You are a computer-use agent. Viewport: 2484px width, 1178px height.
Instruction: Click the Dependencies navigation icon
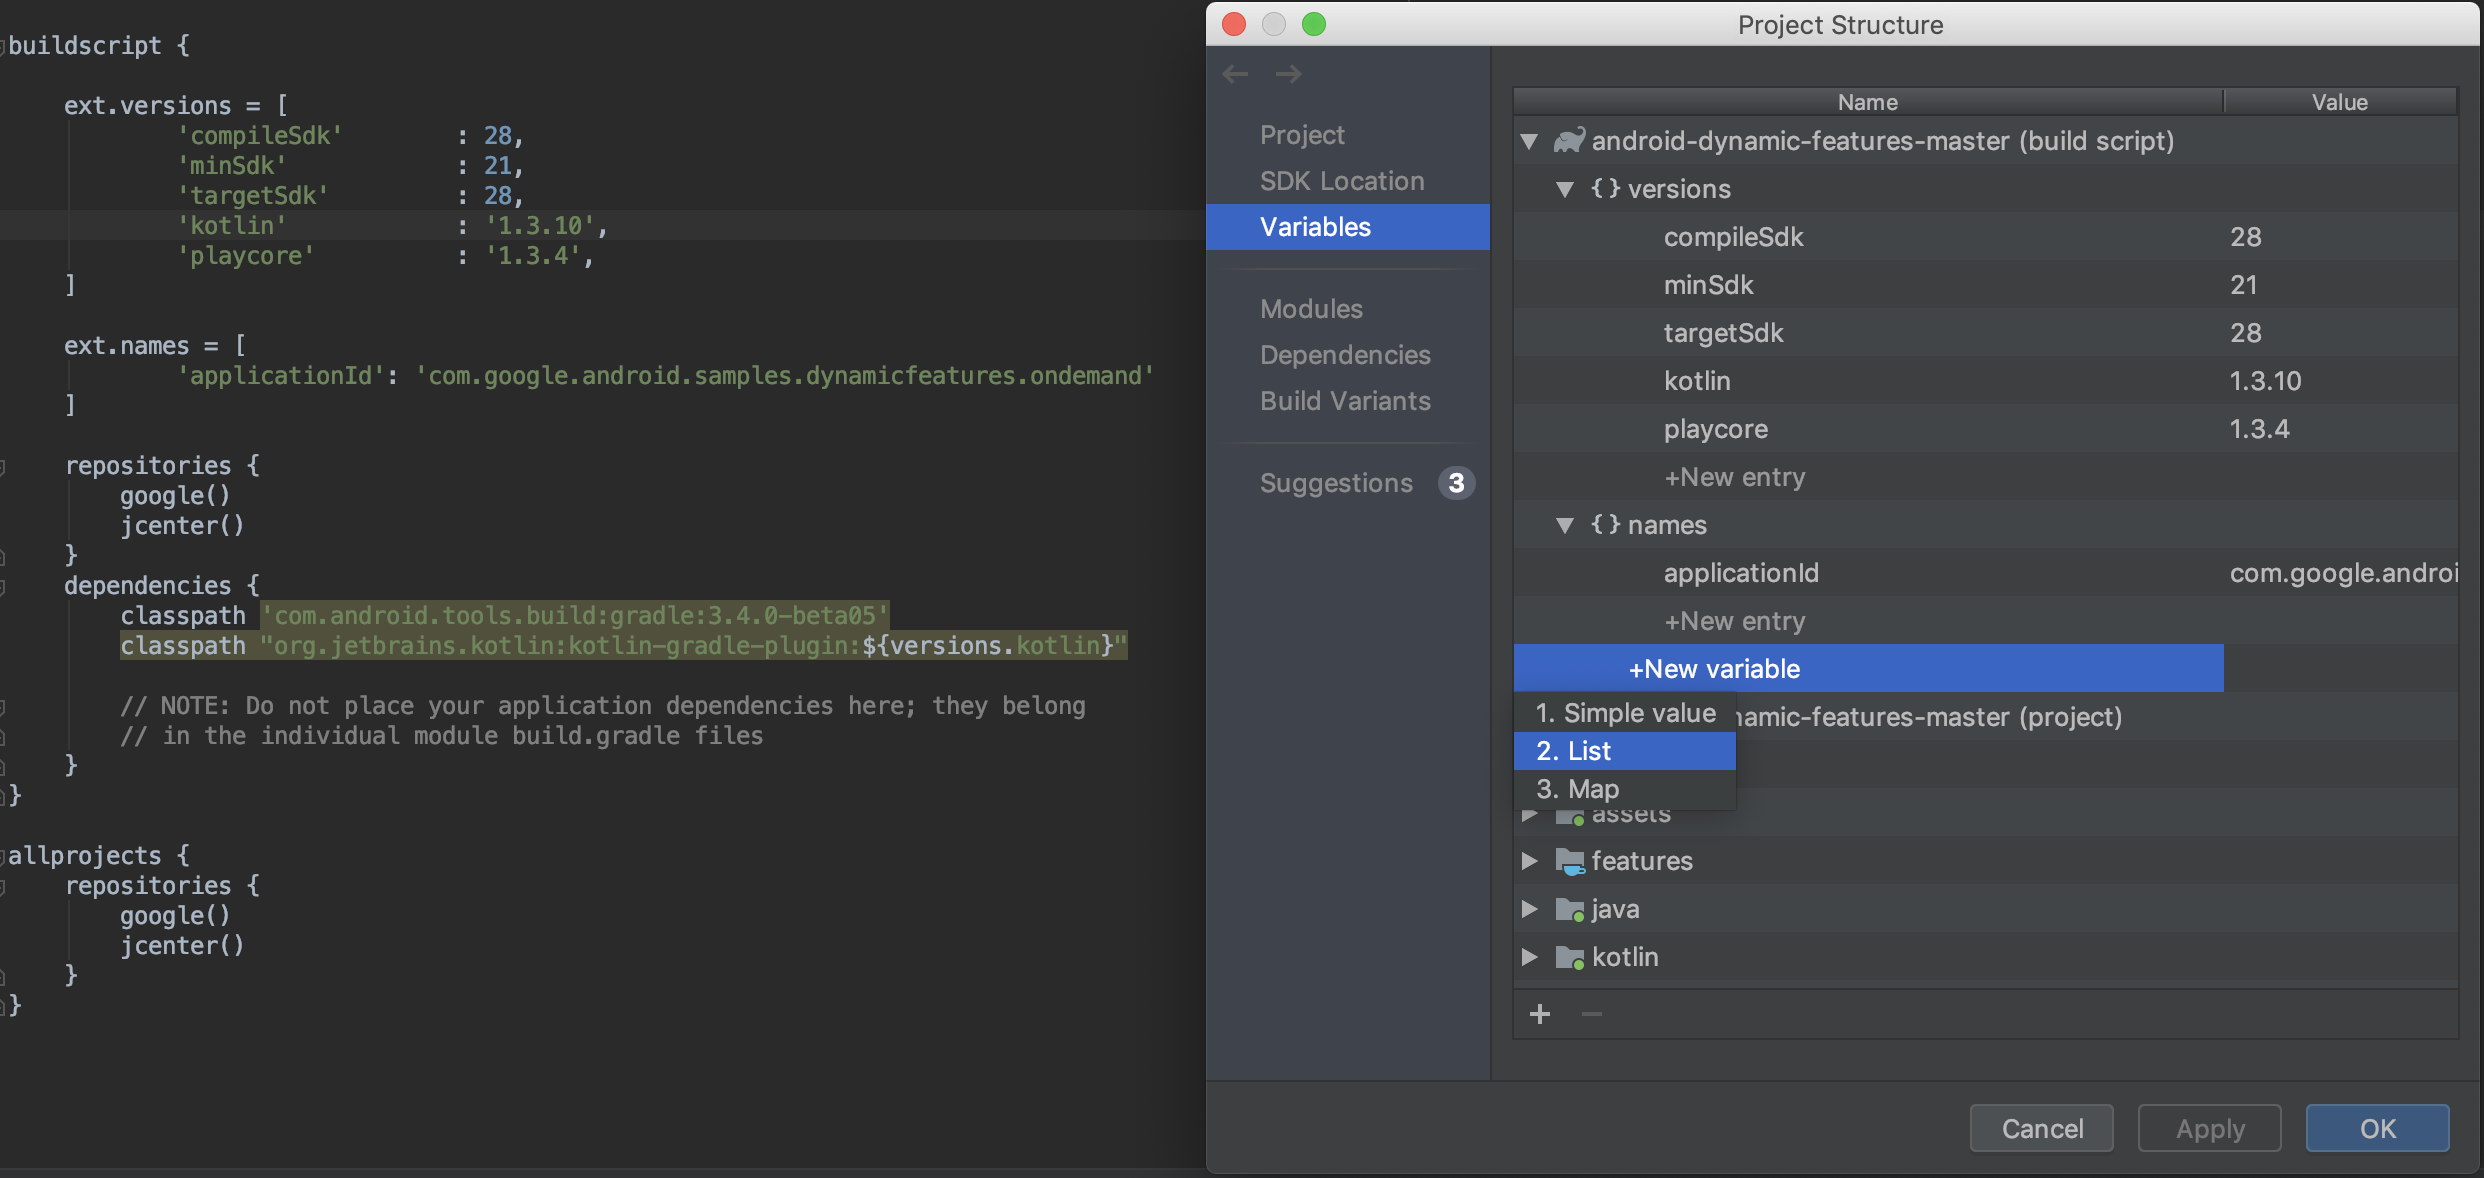click(x=1345, y=353)
